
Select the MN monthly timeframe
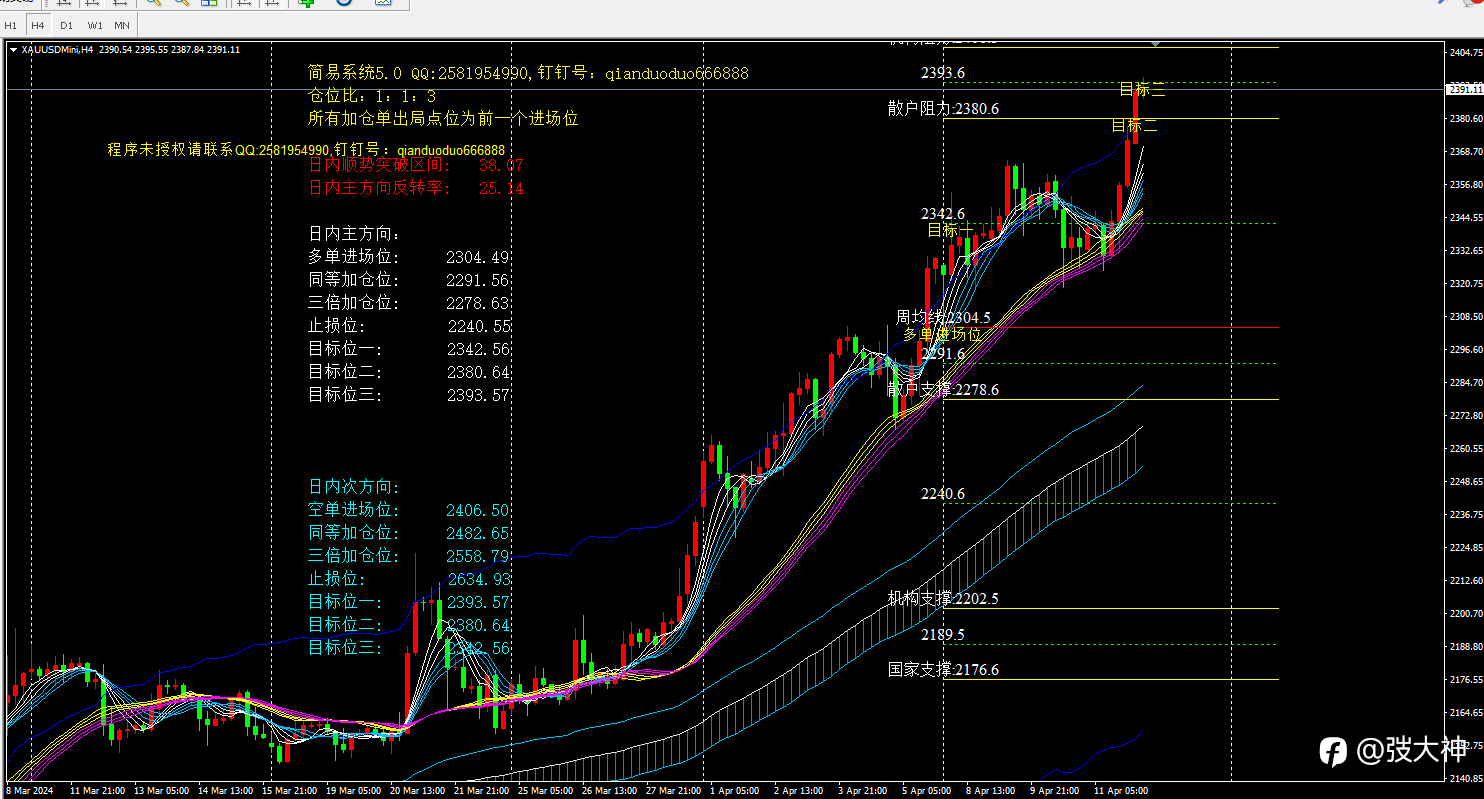tap(121, 24)
